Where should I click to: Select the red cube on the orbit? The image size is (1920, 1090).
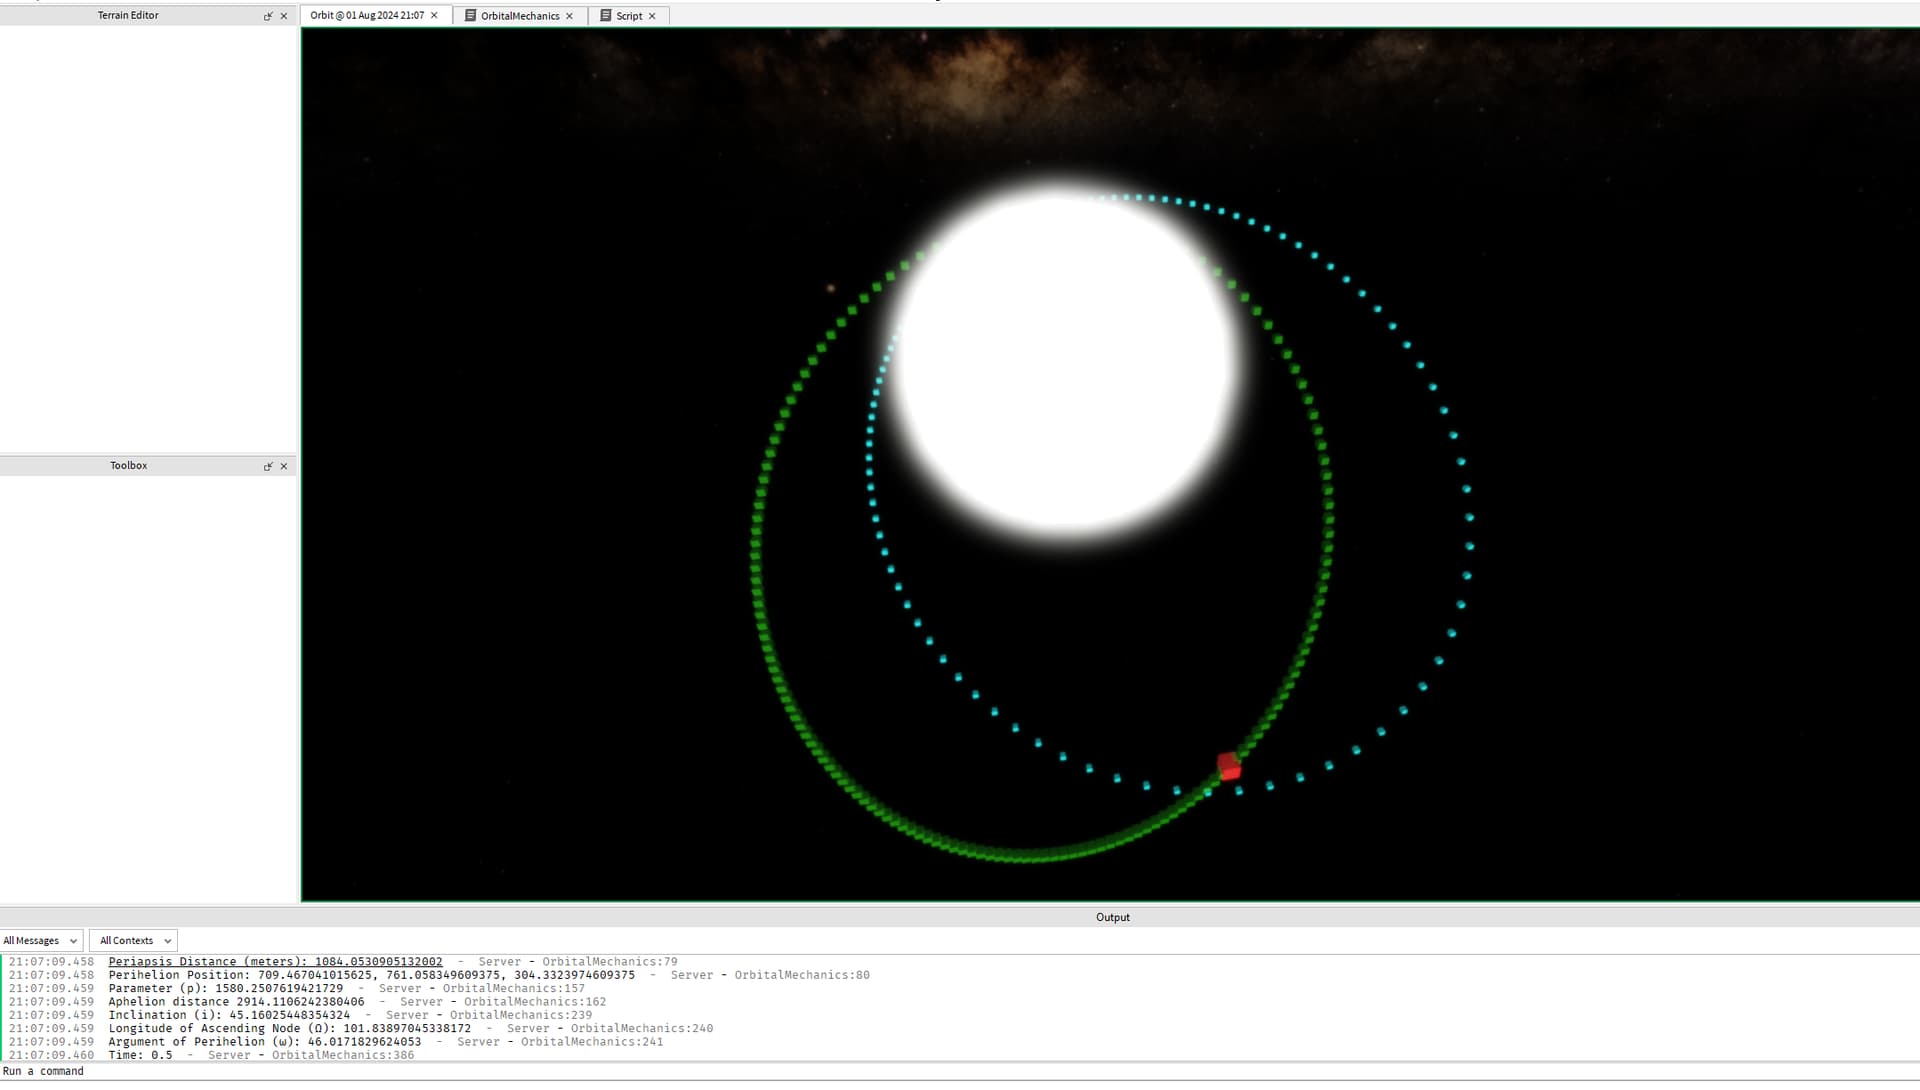pos(1229,767)
